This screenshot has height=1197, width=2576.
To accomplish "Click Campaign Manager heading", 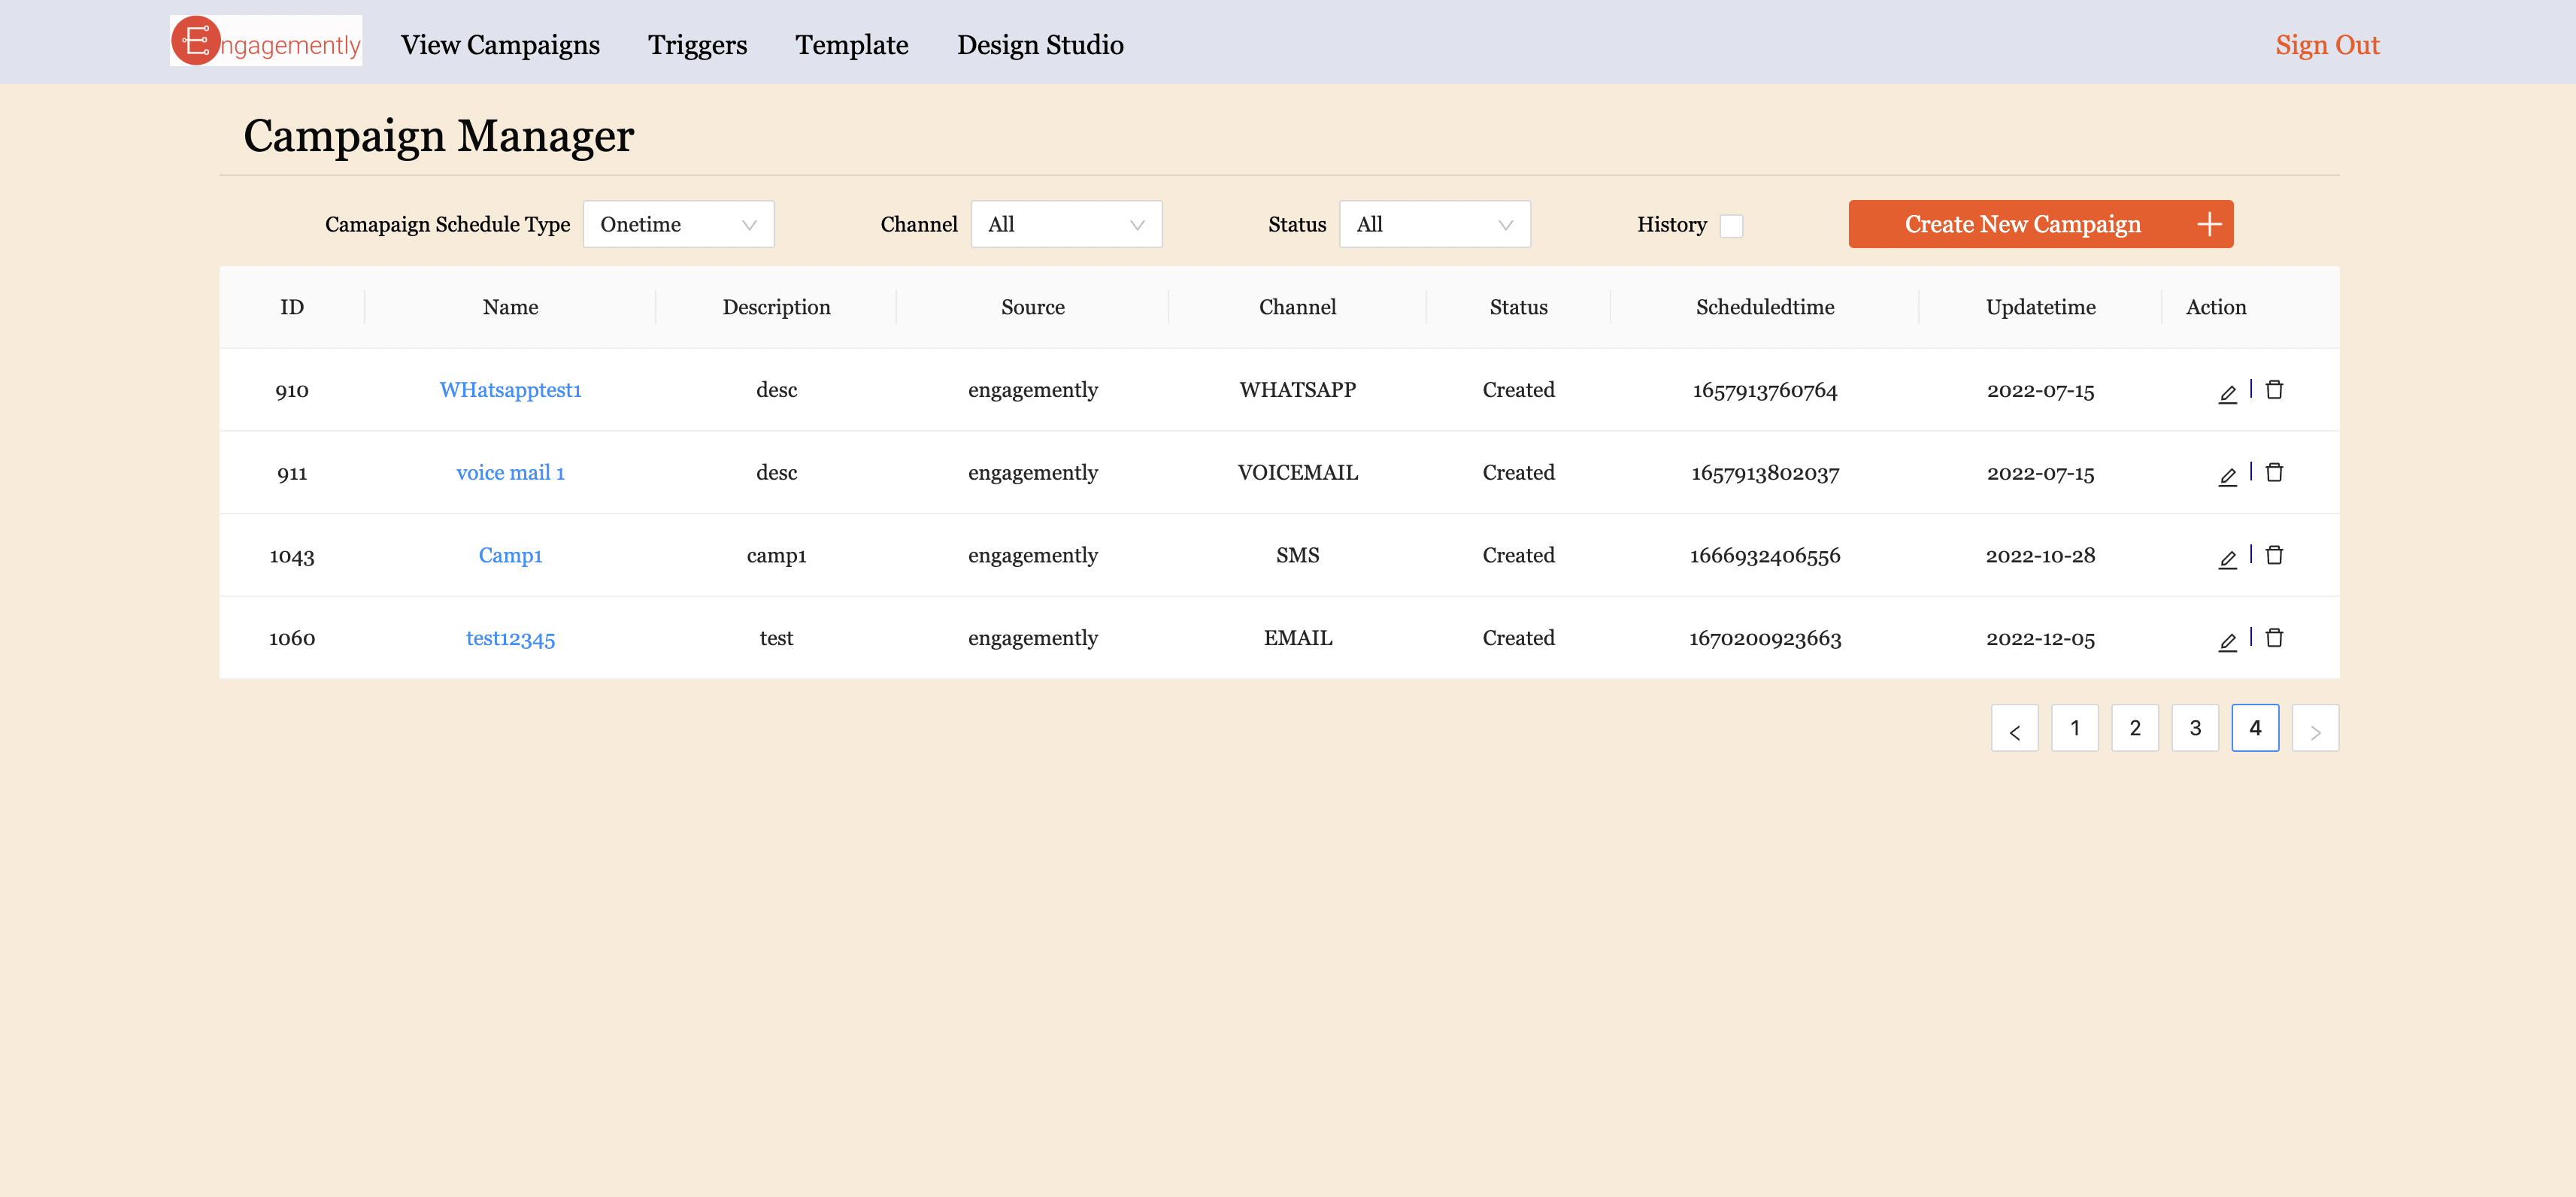I will pos(438,136).
